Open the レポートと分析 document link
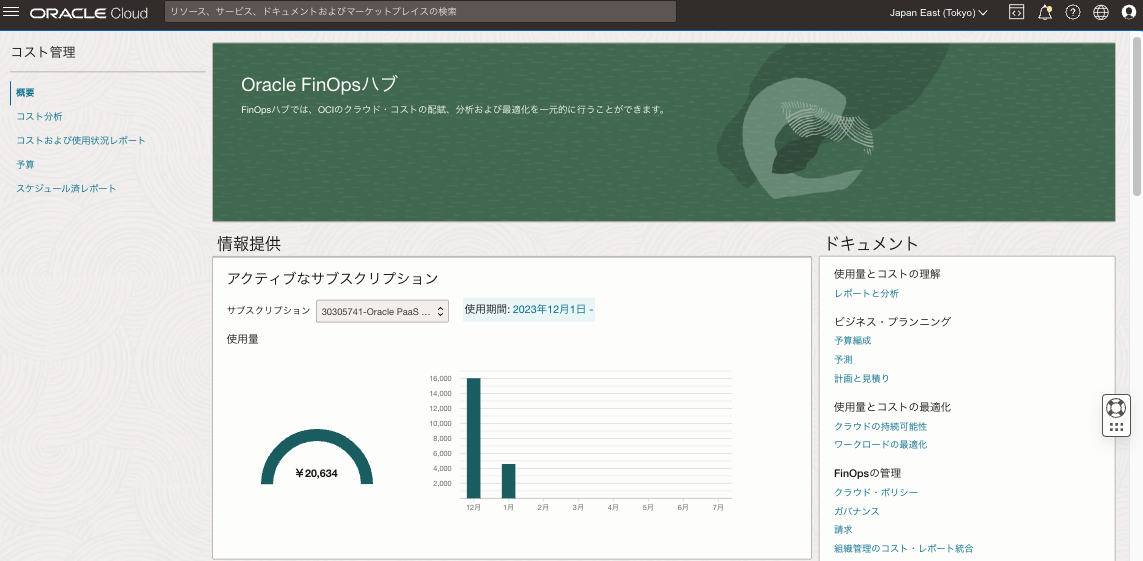Viewport: 1143px width, 561px height. point(866,294)
